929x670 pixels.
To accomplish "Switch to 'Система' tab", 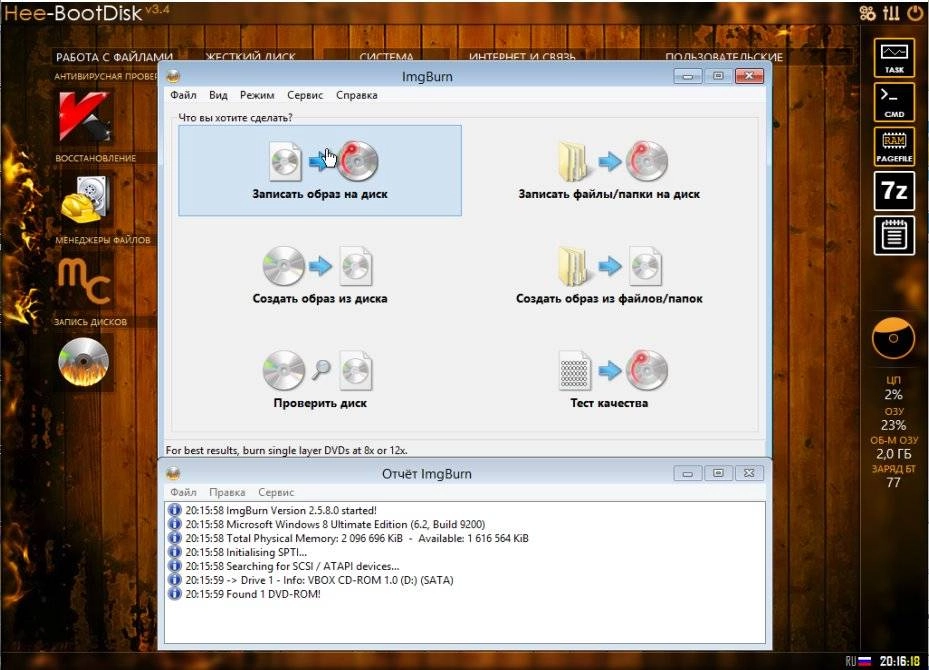I will (x=386, y=57).
